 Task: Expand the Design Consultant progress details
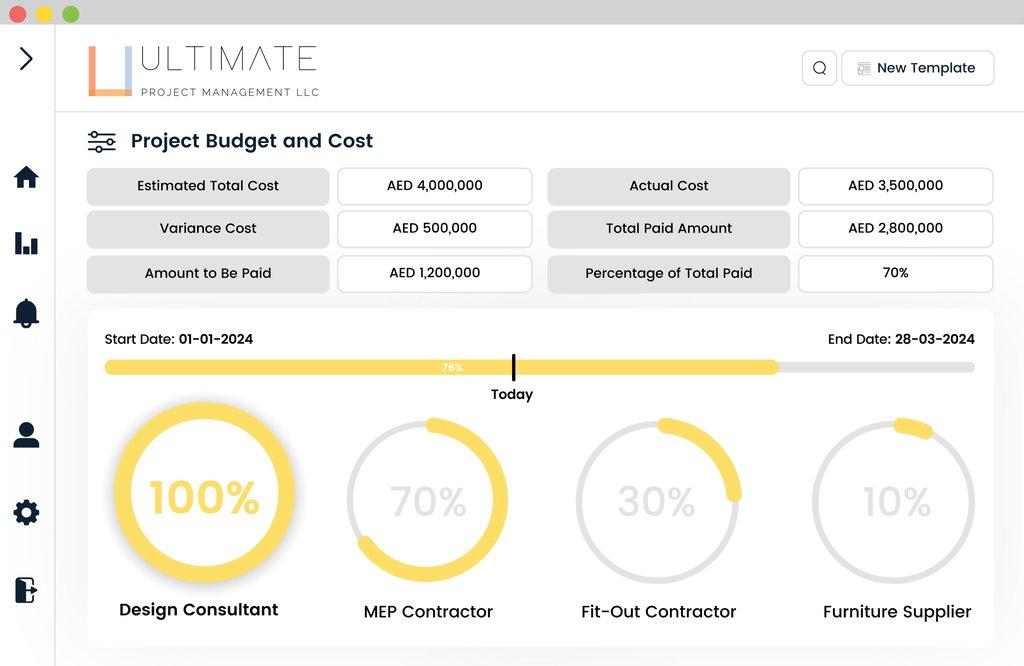click(x=198, y=611)
